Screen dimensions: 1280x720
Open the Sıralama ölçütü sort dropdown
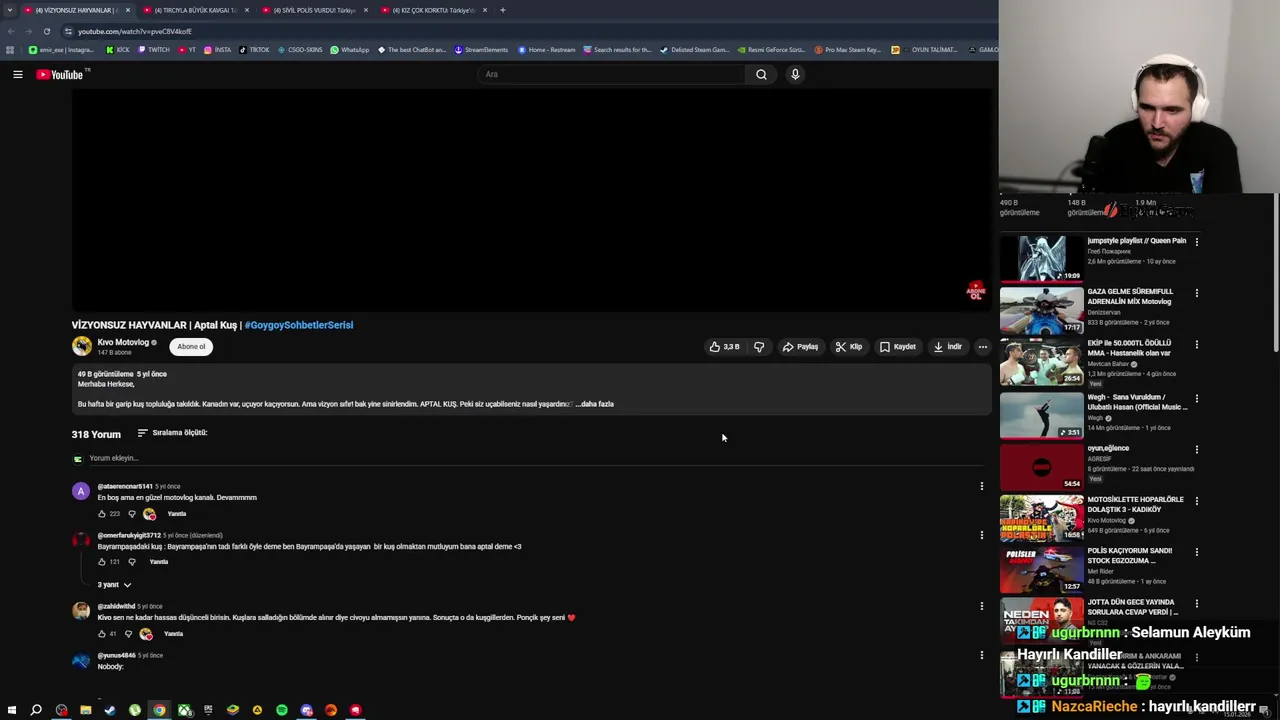point(172,433)
